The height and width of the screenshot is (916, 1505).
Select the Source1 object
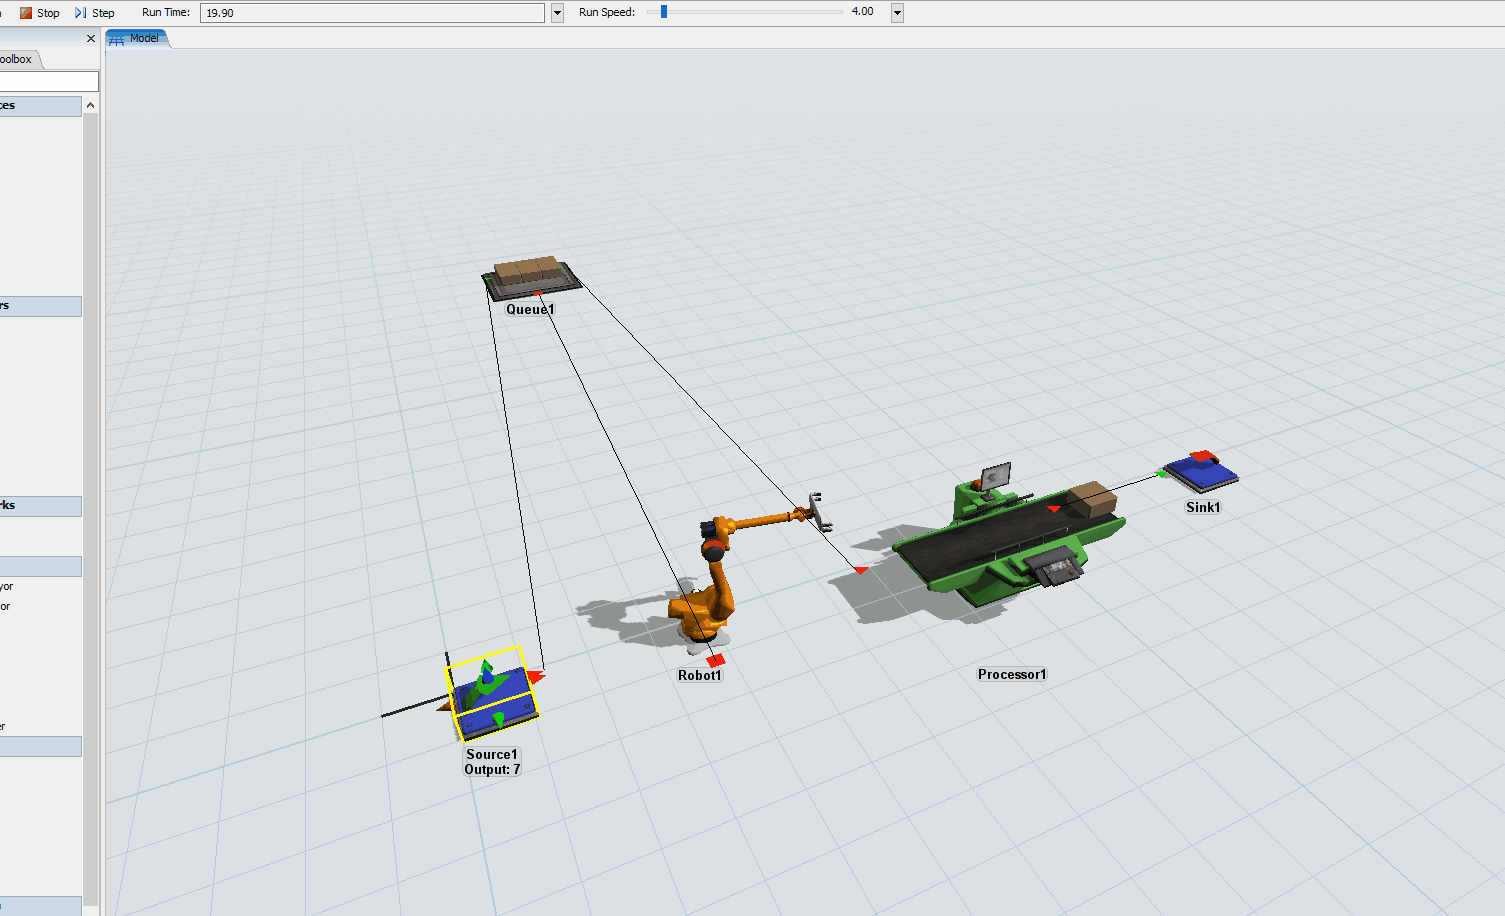[x=492, y=695]
